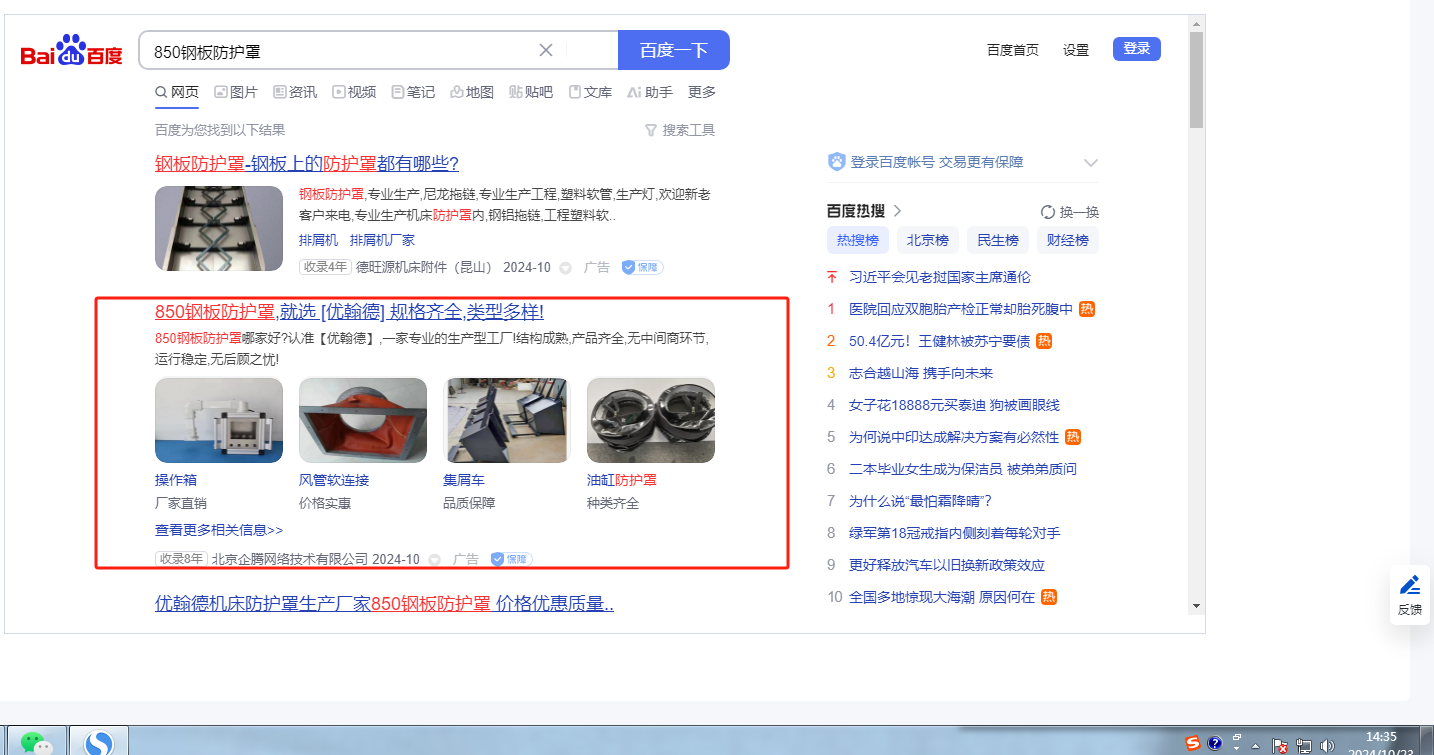Viewport: 1434px width, 755px height.
Task: Switch to the 财经榜 tab
Action: point(1067,240)
